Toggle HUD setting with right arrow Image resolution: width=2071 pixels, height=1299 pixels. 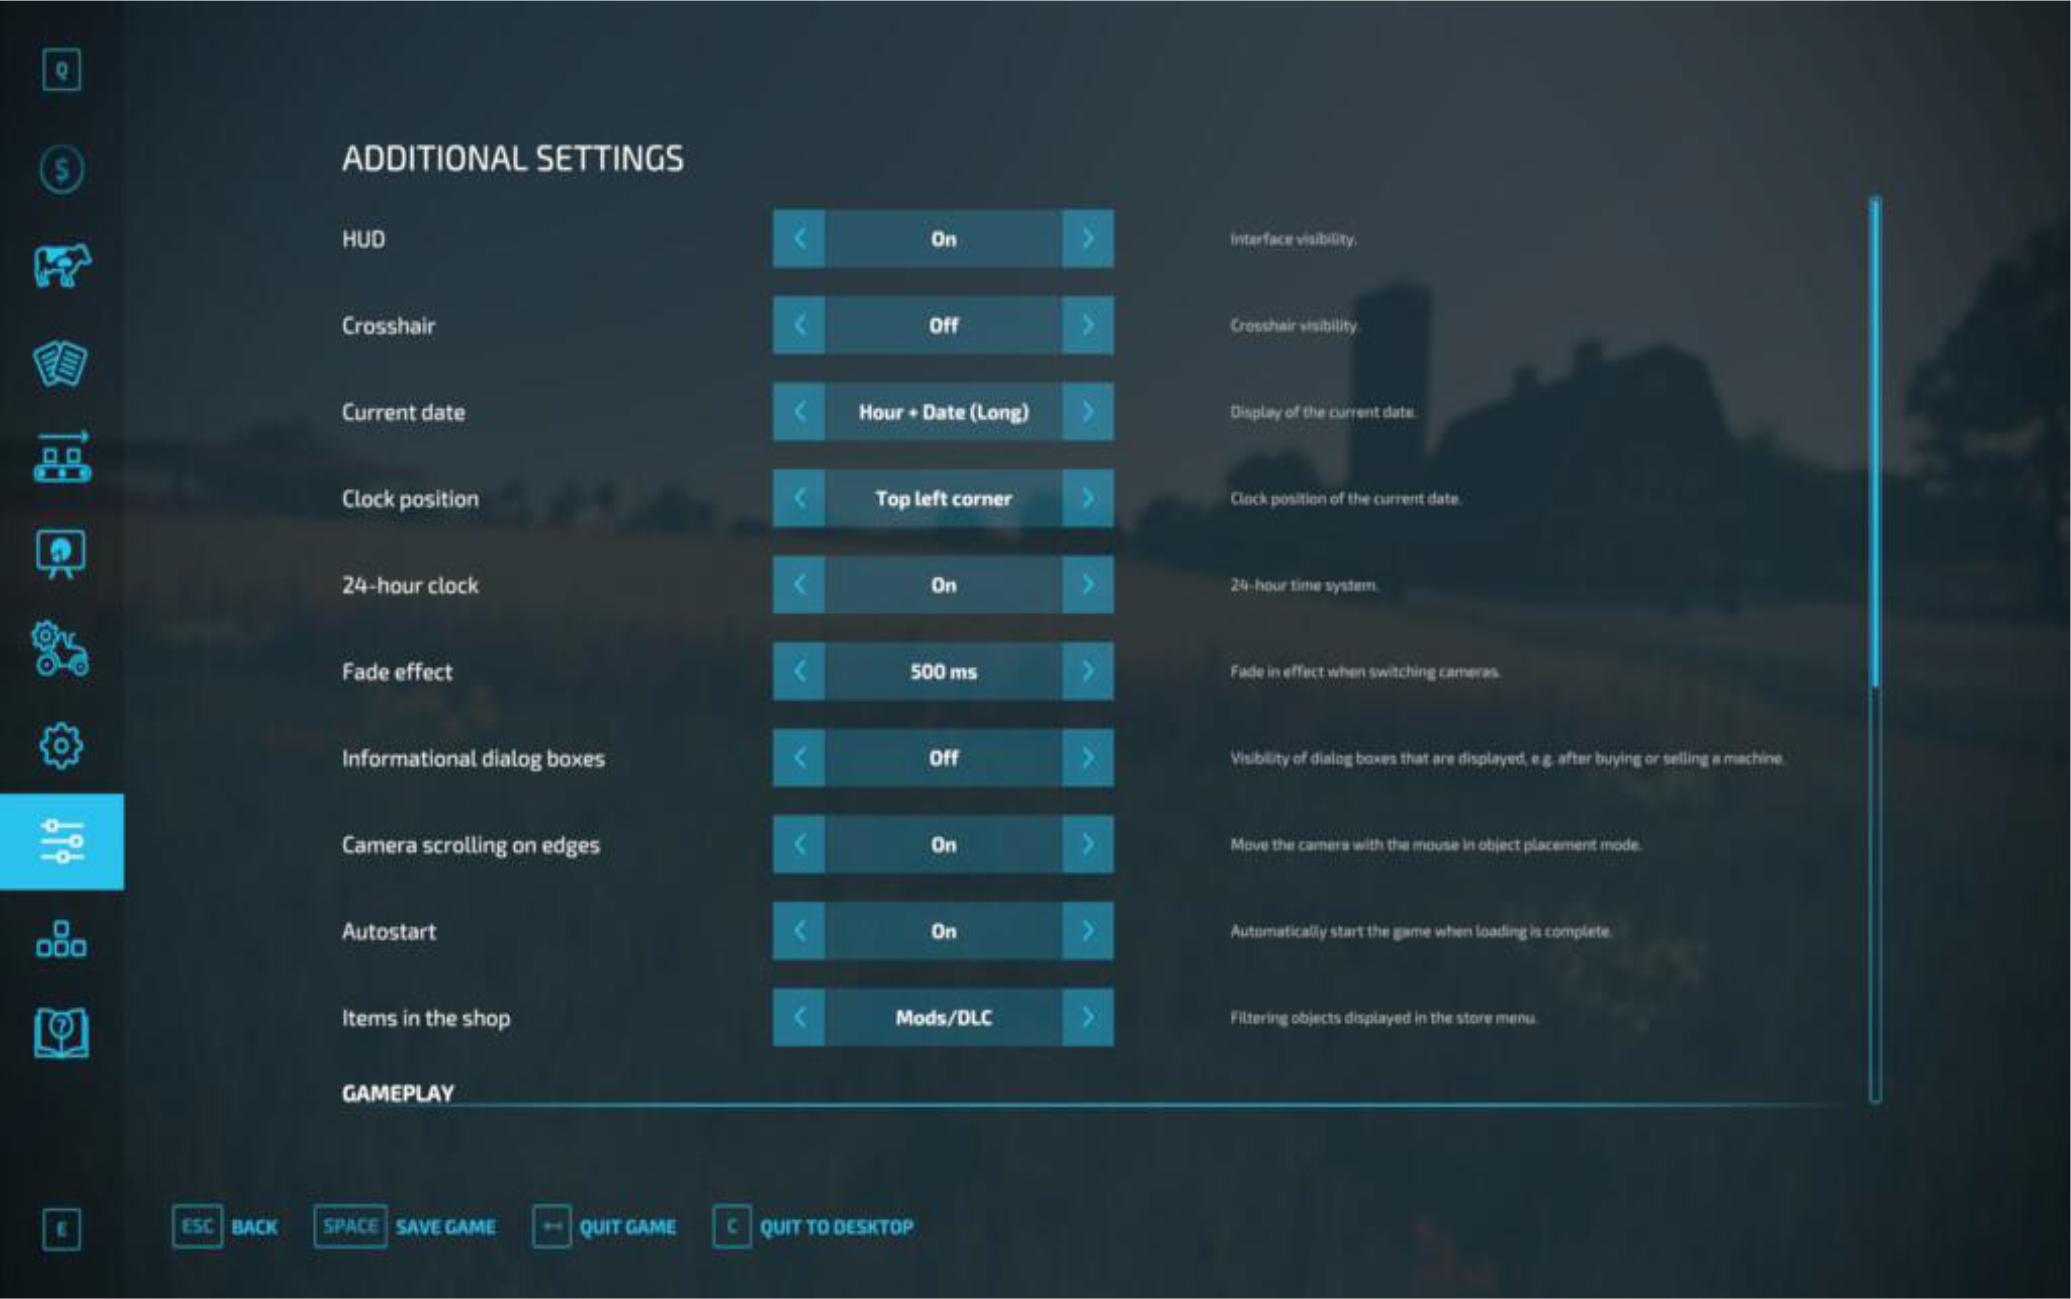1087,239
